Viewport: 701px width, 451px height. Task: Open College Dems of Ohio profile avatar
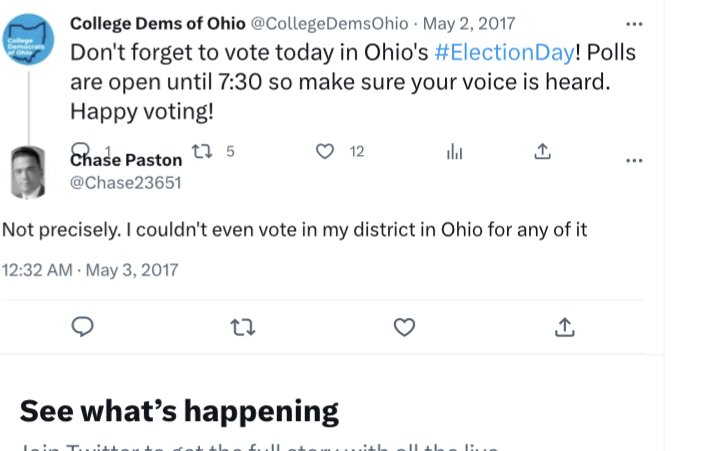[28, 41]
